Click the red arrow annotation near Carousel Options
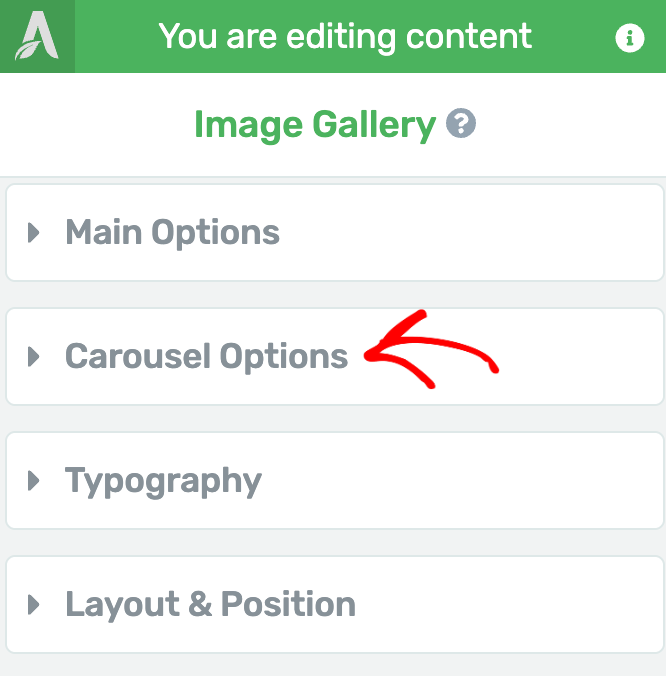The image size is (666, 676). (431, 349)
